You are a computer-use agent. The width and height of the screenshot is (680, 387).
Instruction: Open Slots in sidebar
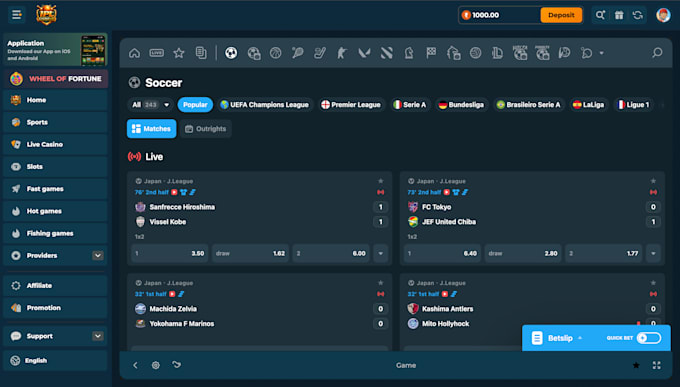(x=55, y=167)
